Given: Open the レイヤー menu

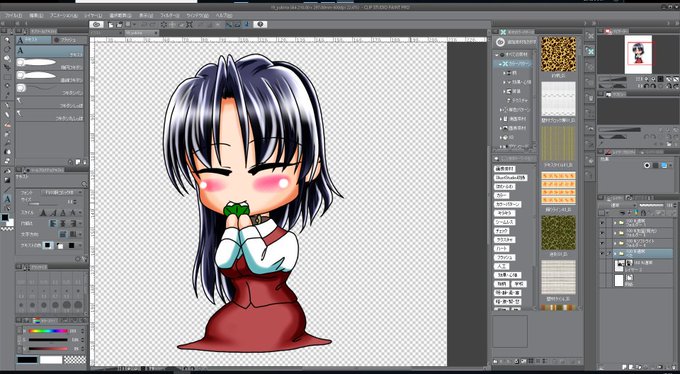Looking at the screenshot, I should click(94, 15).
